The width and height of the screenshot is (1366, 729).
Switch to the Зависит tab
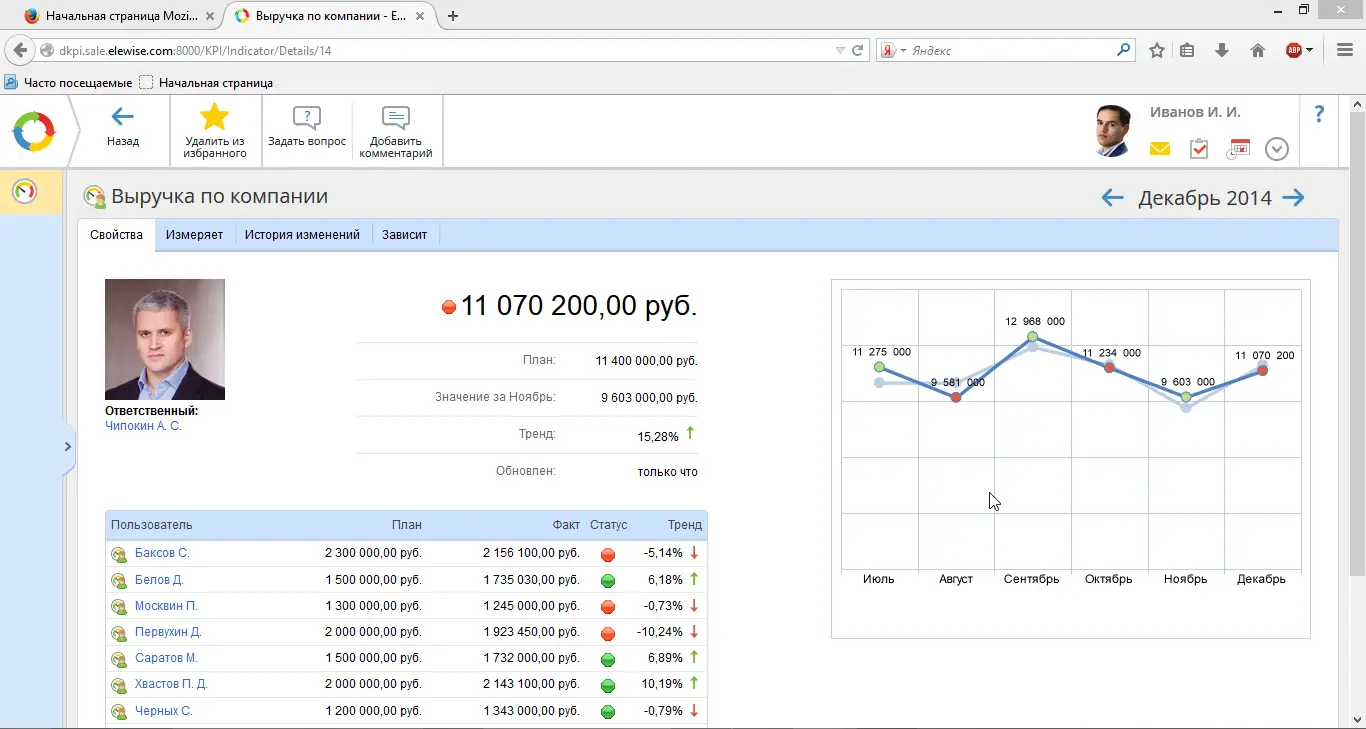coord(404,235)
